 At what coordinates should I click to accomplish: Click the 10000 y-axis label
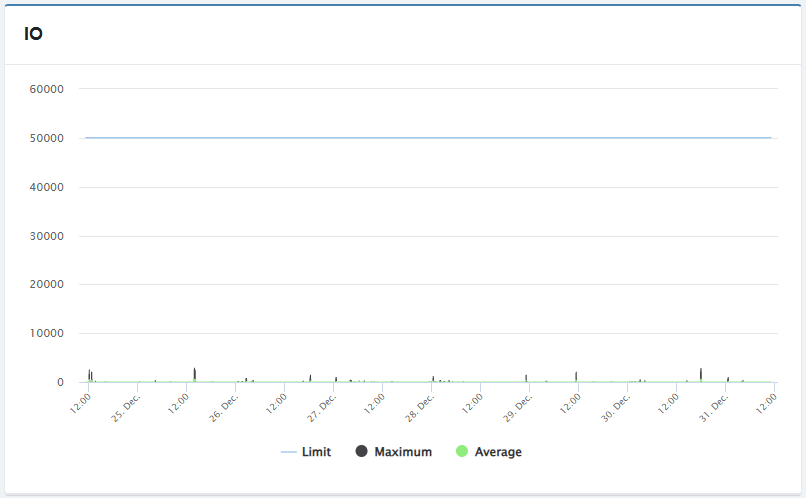(x=47, y=334)
